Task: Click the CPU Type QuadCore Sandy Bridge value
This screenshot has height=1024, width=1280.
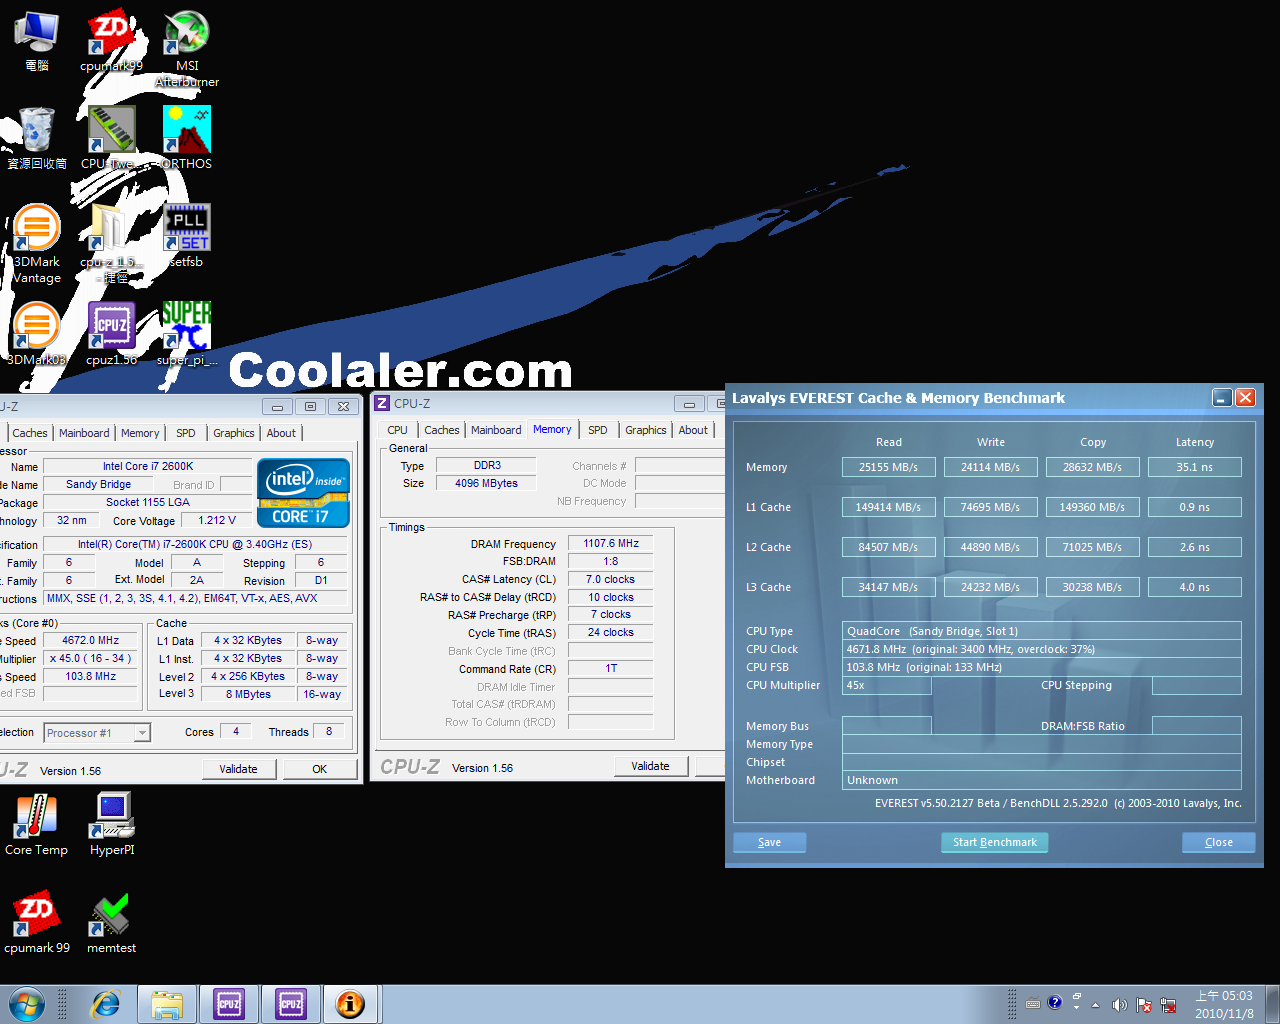Action: 1042,631
